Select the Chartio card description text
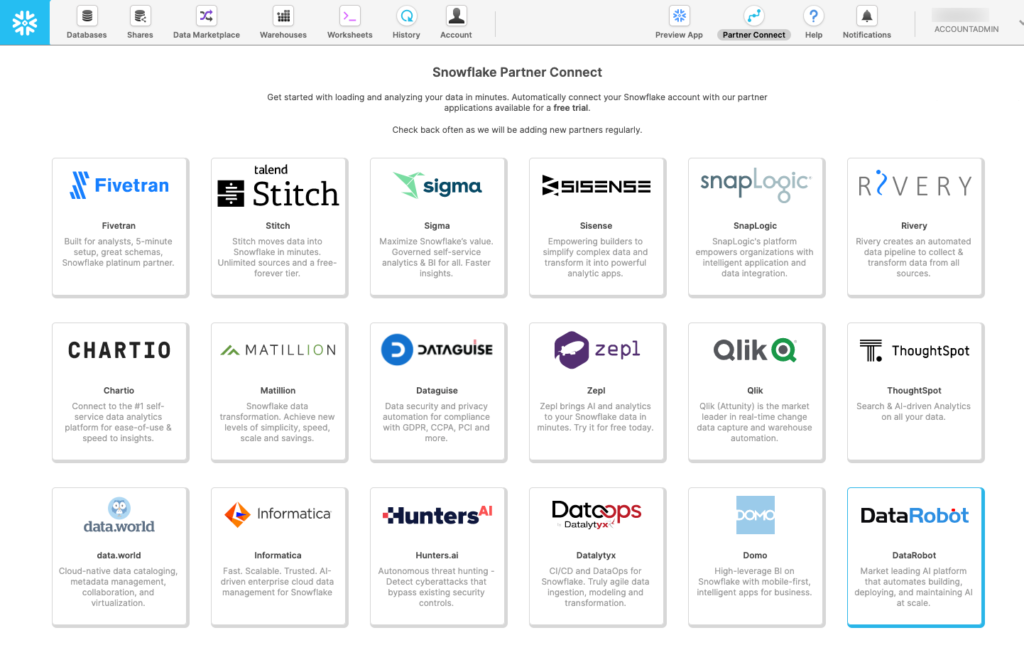The image size is (1024, 650). pyautogui.click(x=118, y=422)
